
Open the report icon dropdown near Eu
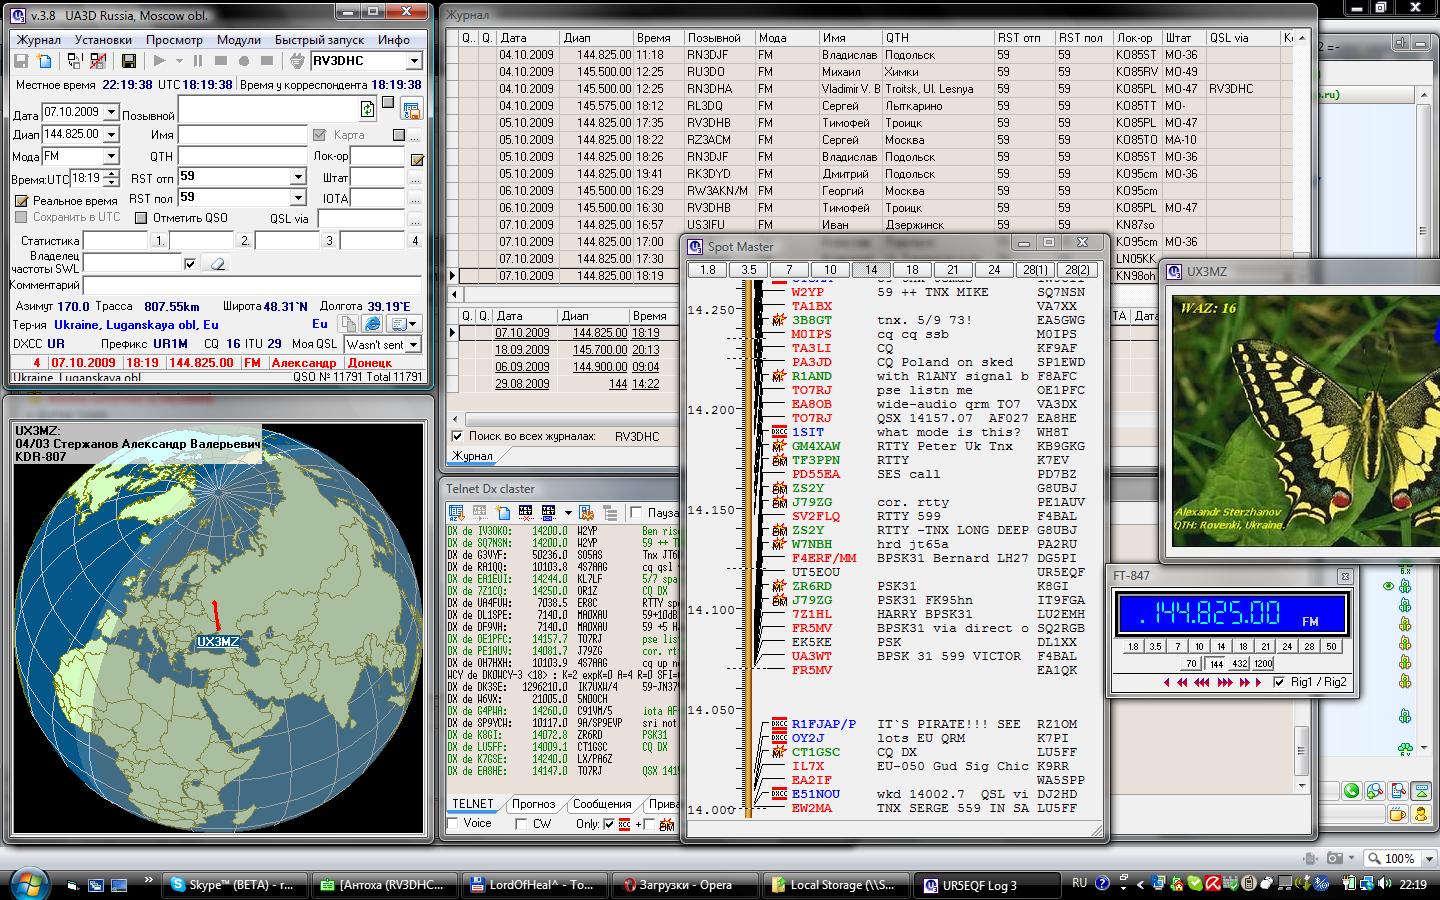[413, 324]
